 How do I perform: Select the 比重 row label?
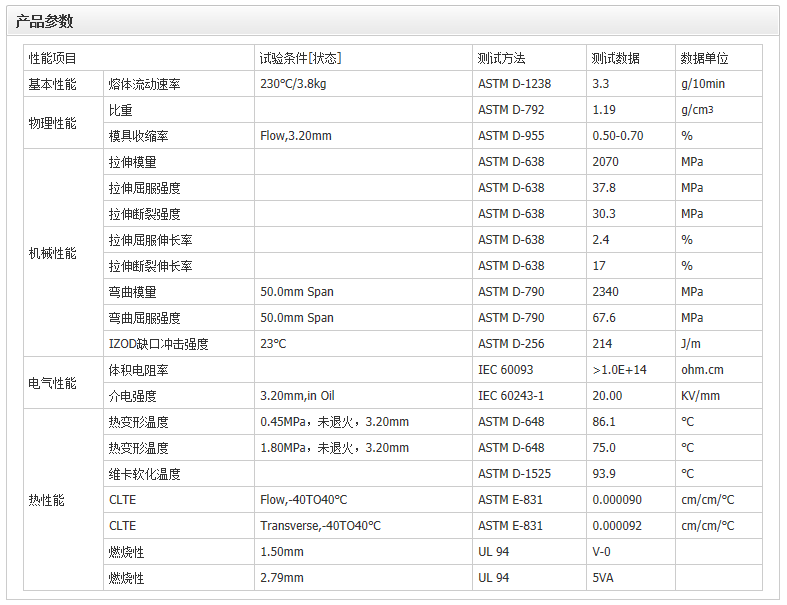[120, 110]
